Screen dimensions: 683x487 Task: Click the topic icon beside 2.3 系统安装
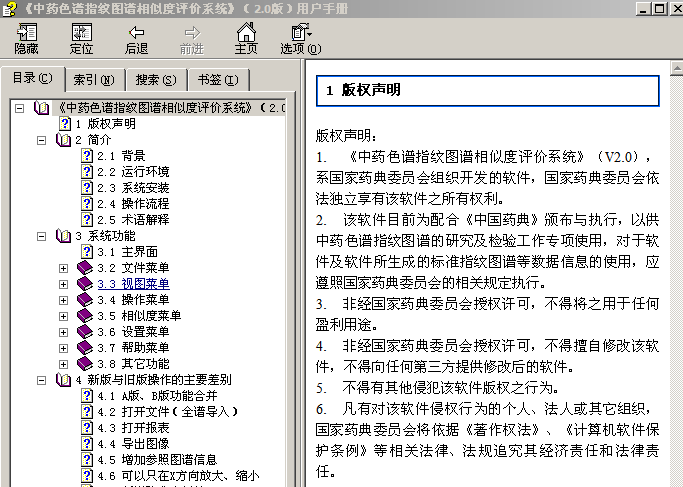point(87,188)
